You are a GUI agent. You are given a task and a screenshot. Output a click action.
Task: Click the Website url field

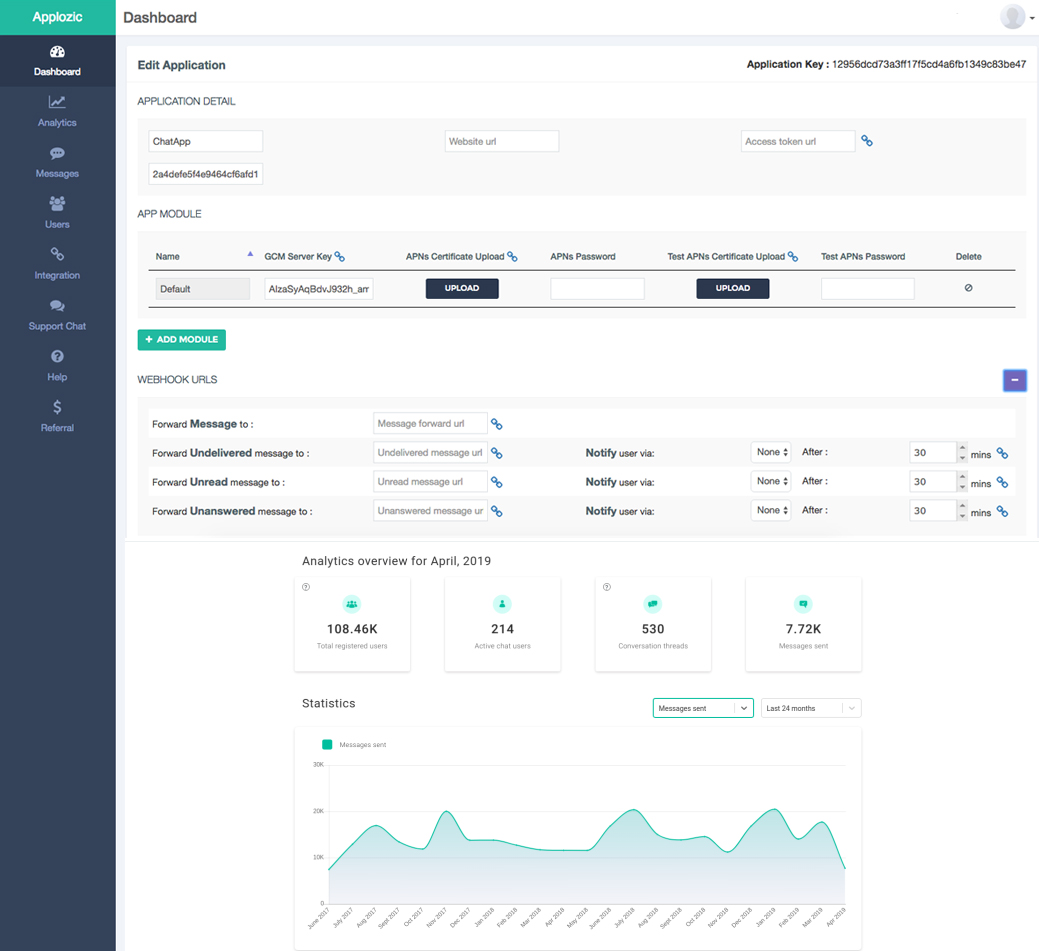tap(502, 141)
